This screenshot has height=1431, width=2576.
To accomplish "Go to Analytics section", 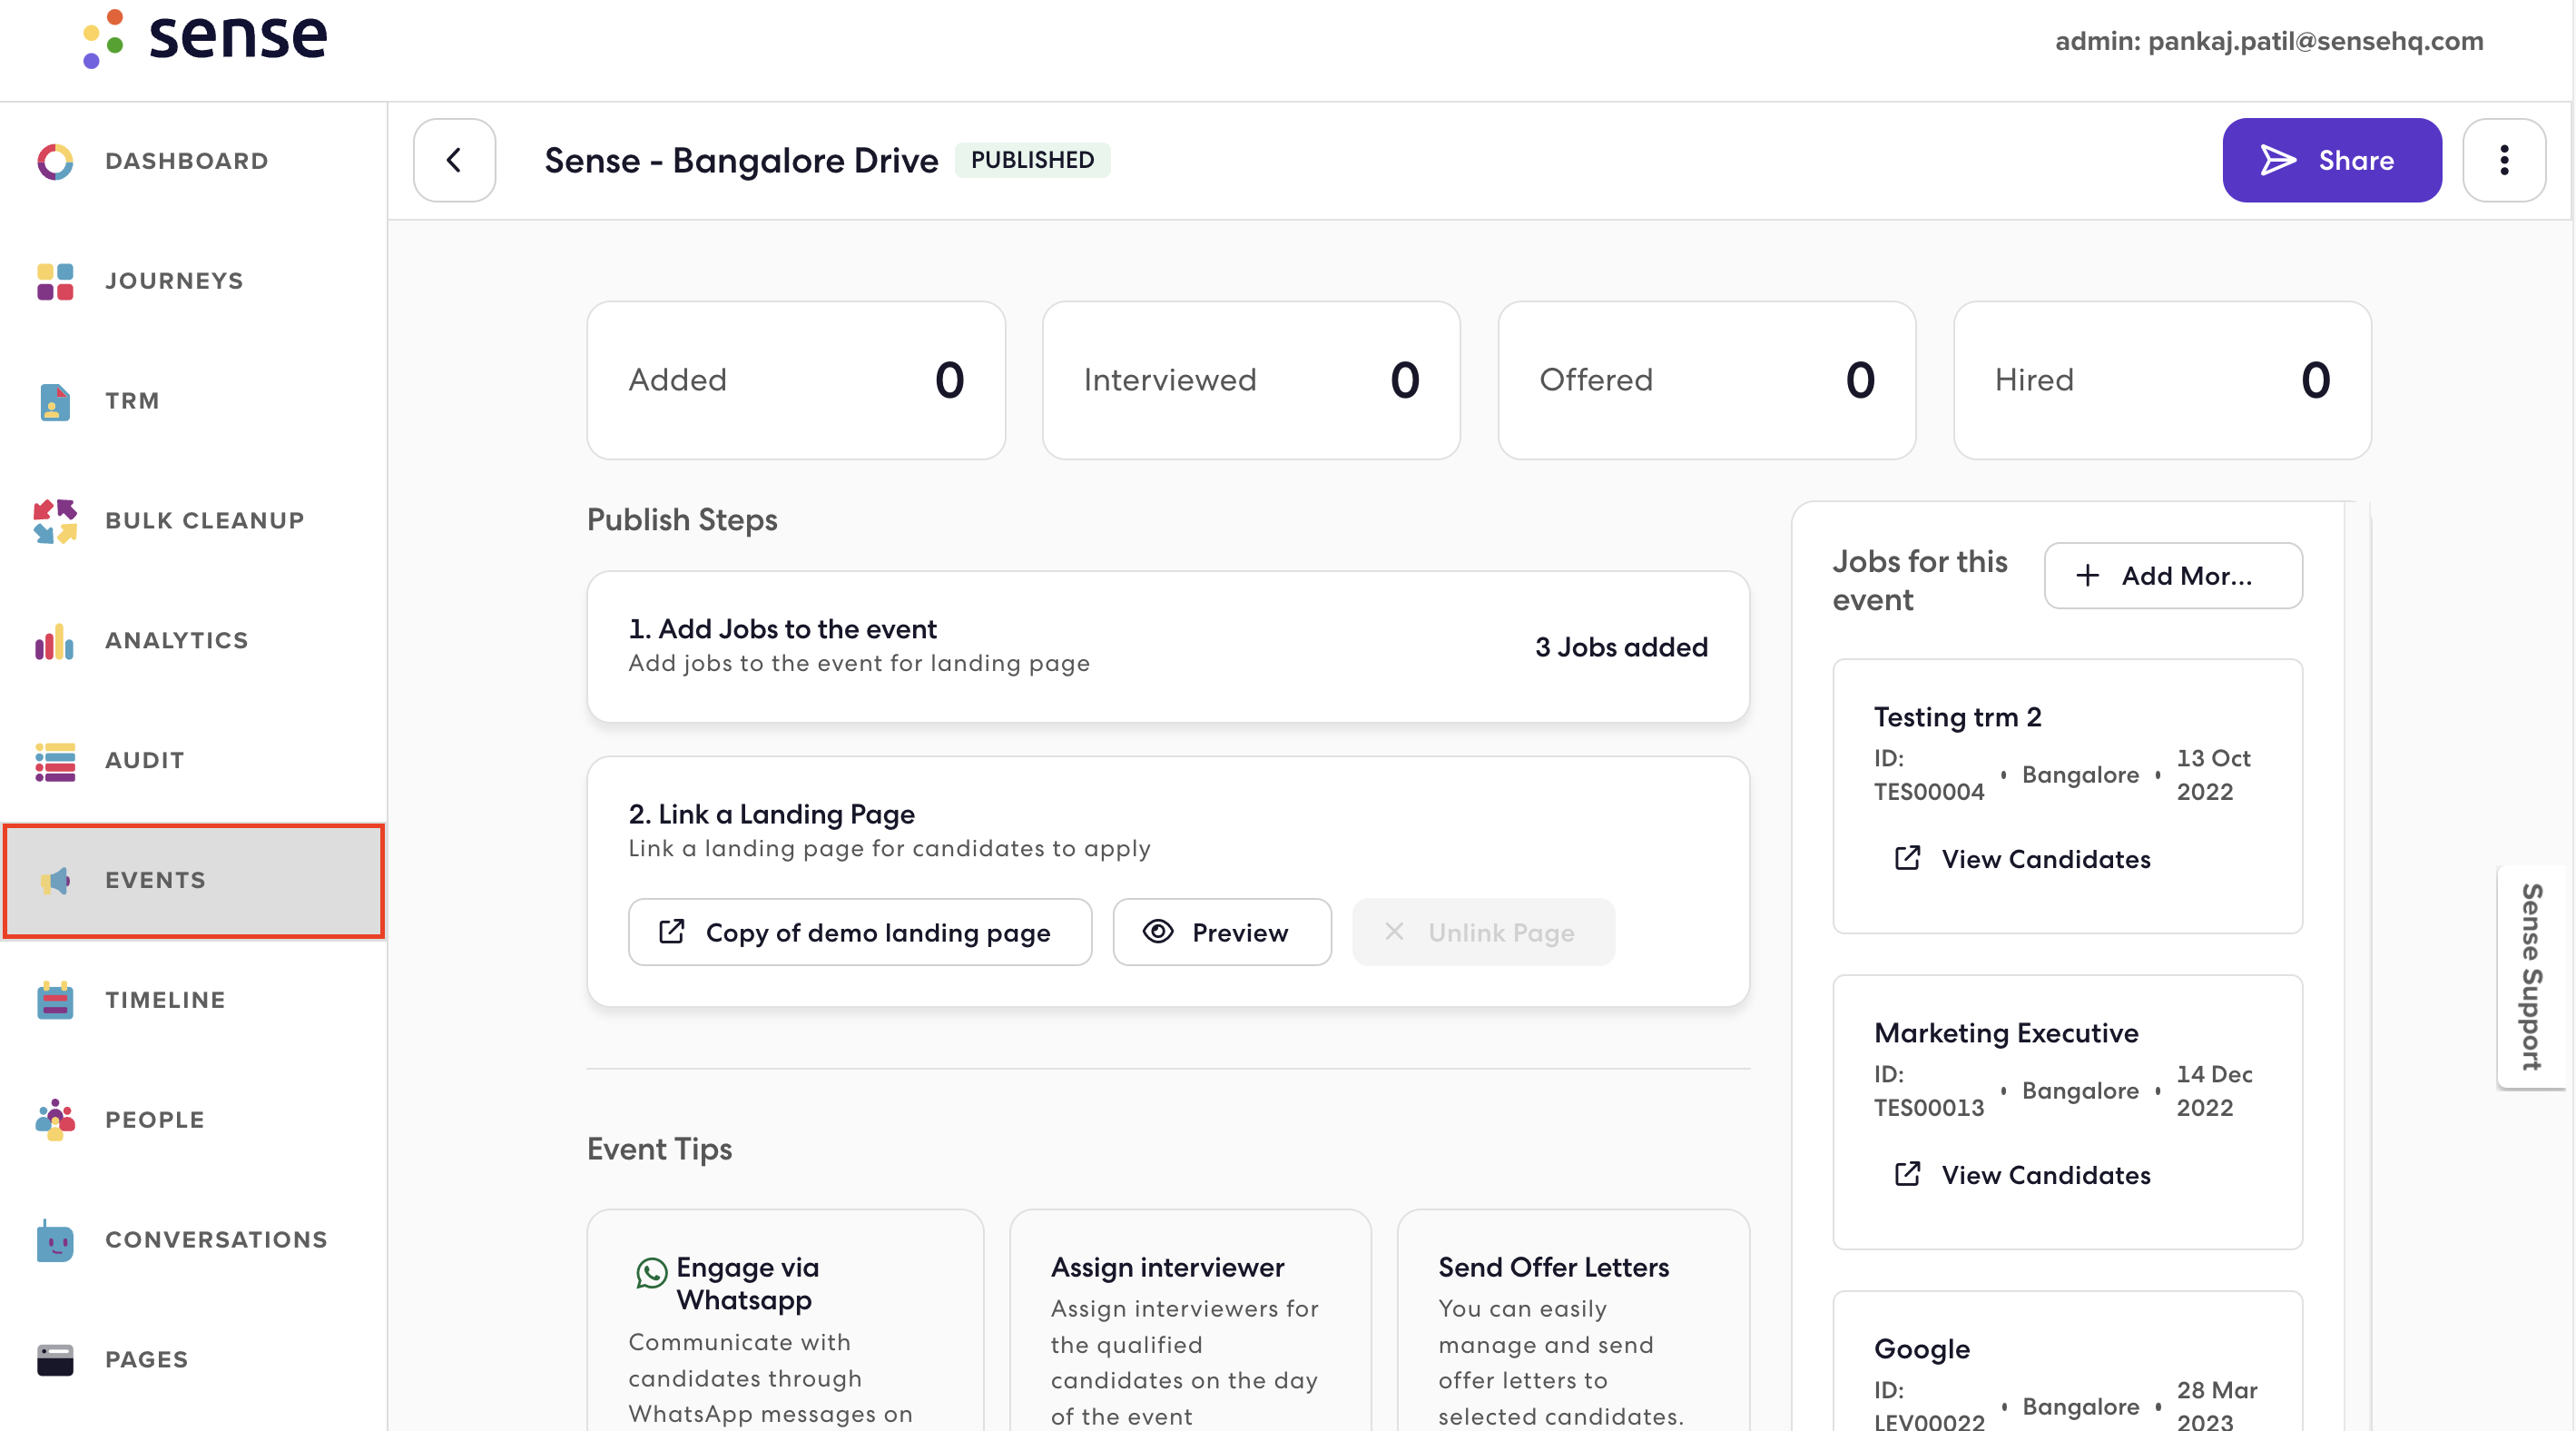I will [x=194, y=641].
